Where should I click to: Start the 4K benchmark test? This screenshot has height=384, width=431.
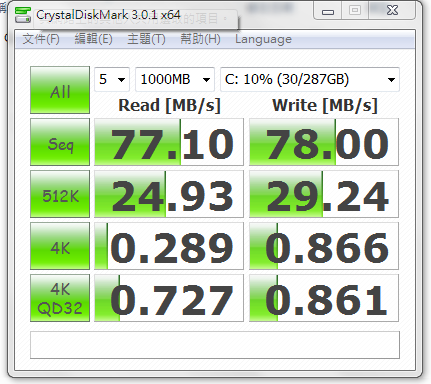[x=60, y=246]
